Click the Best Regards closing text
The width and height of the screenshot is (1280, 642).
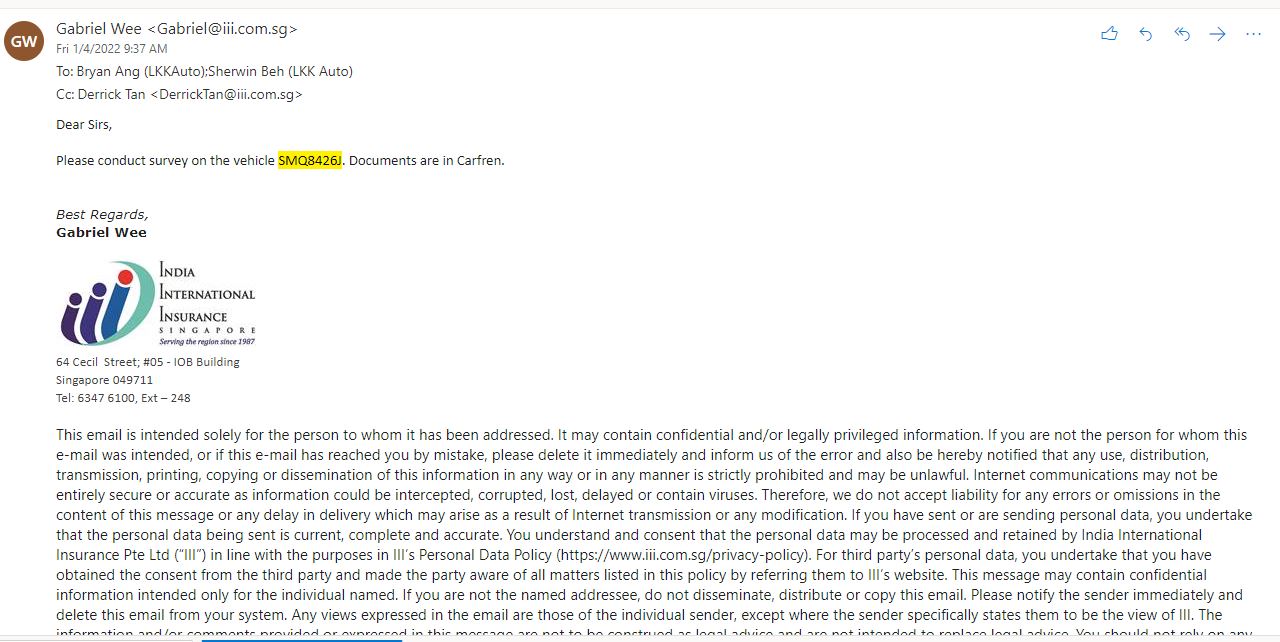tap(102, 214)
